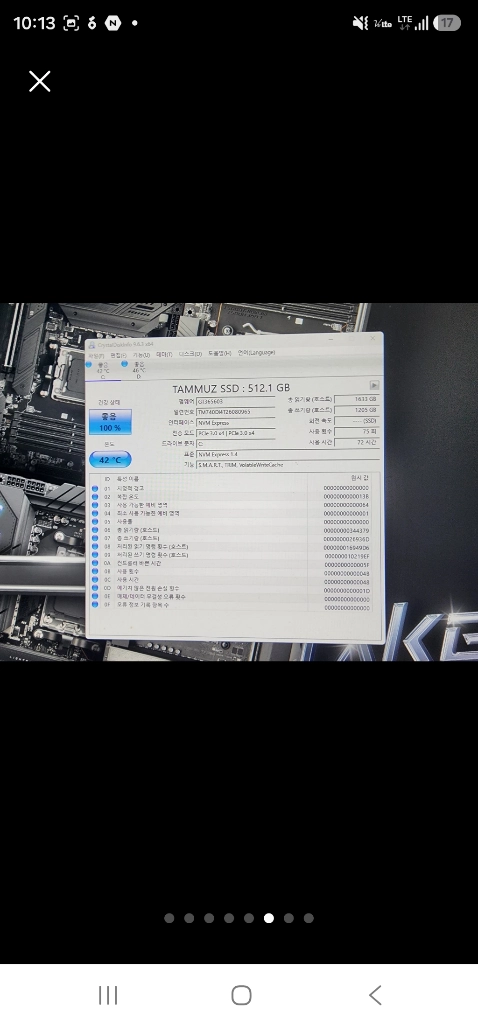This screenshot has height=1024, width=478.
Task: Open the 디스크(D) menu in CrystalDiskInfo
Action: point(191,354)
